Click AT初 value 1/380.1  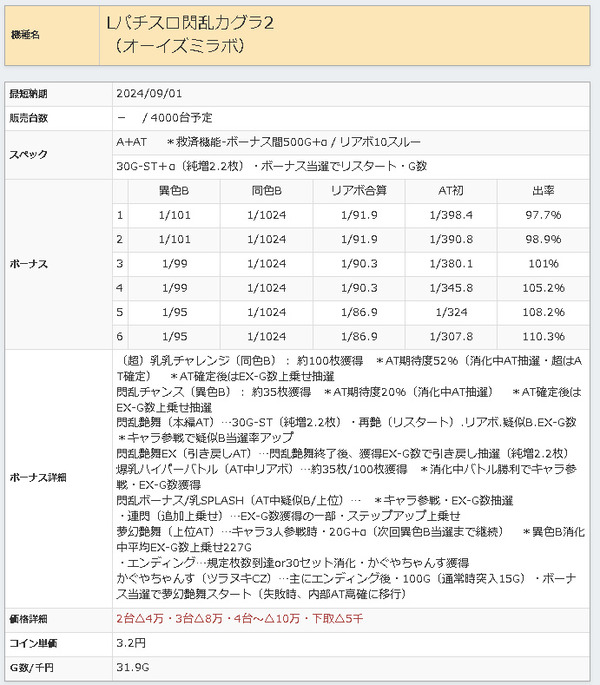coord(451,264)
